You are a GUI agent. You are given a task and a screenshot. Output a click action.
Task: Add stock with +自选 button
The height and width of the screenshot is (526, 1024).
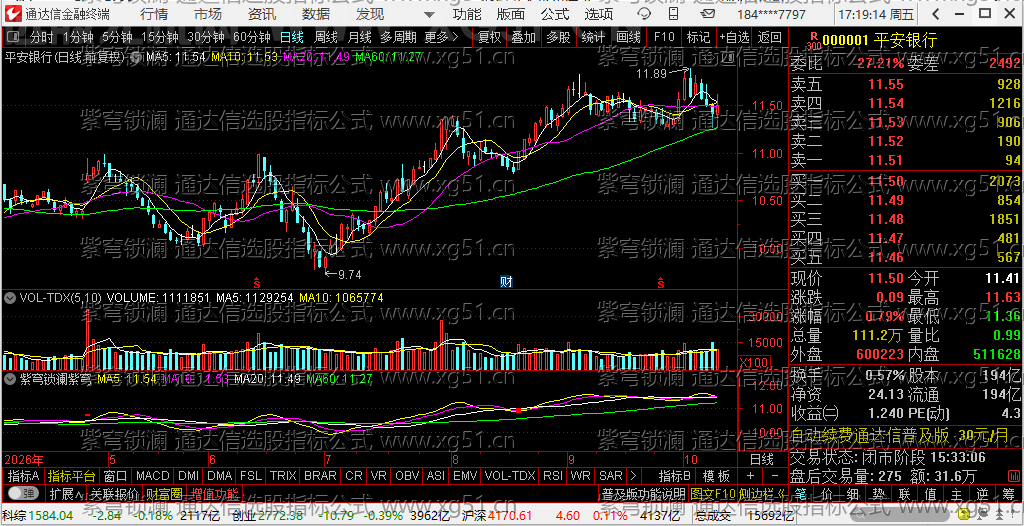[x=735, y=37]
